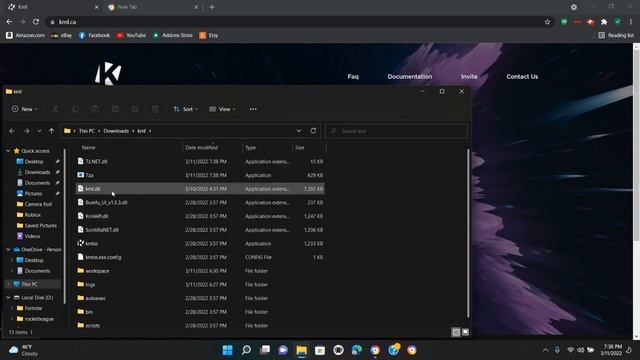Switch to large thumbnails view icon

point(465,332)
